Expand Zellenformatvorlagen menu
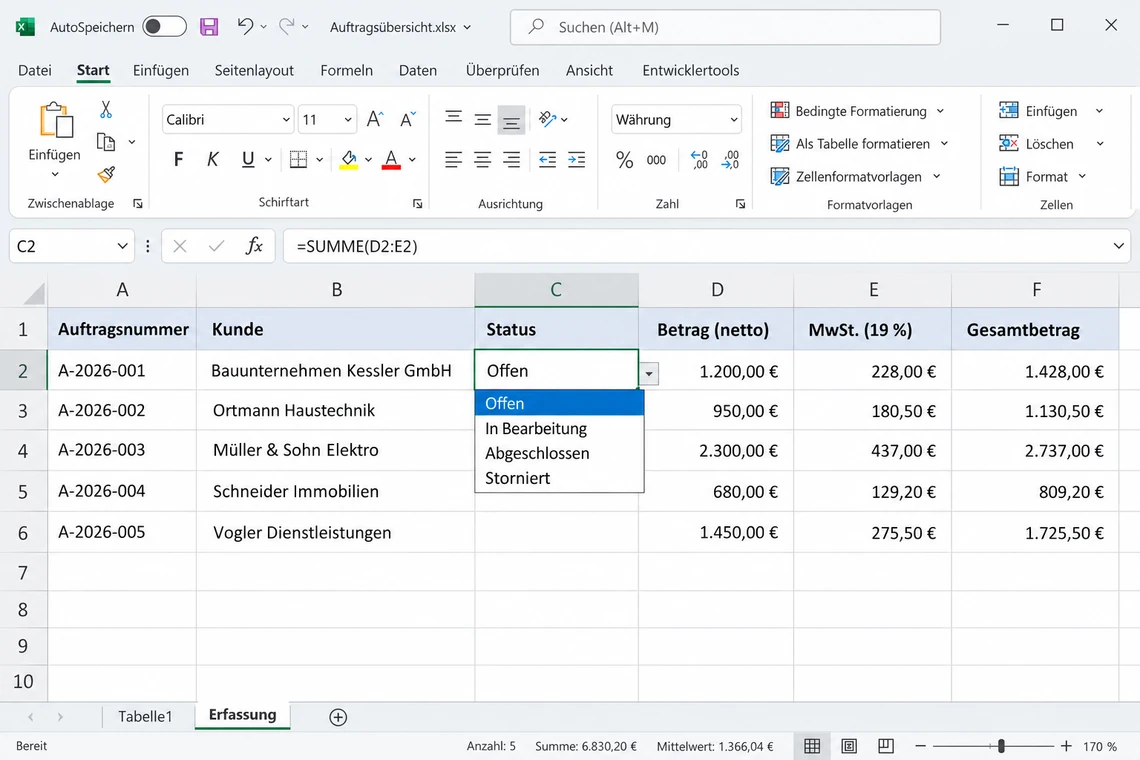This screenshot has width=1140, height=760. [936, 177]
